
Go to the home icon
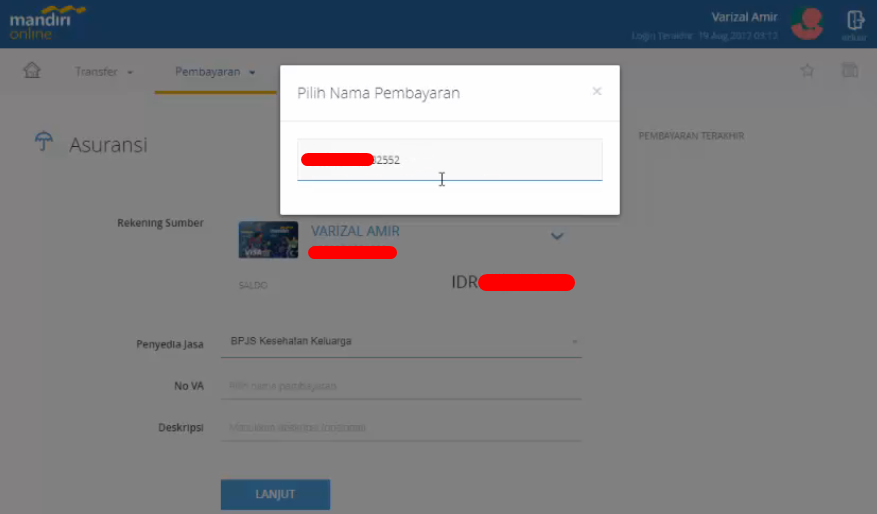pyautogui.click(x=32, y=70)
